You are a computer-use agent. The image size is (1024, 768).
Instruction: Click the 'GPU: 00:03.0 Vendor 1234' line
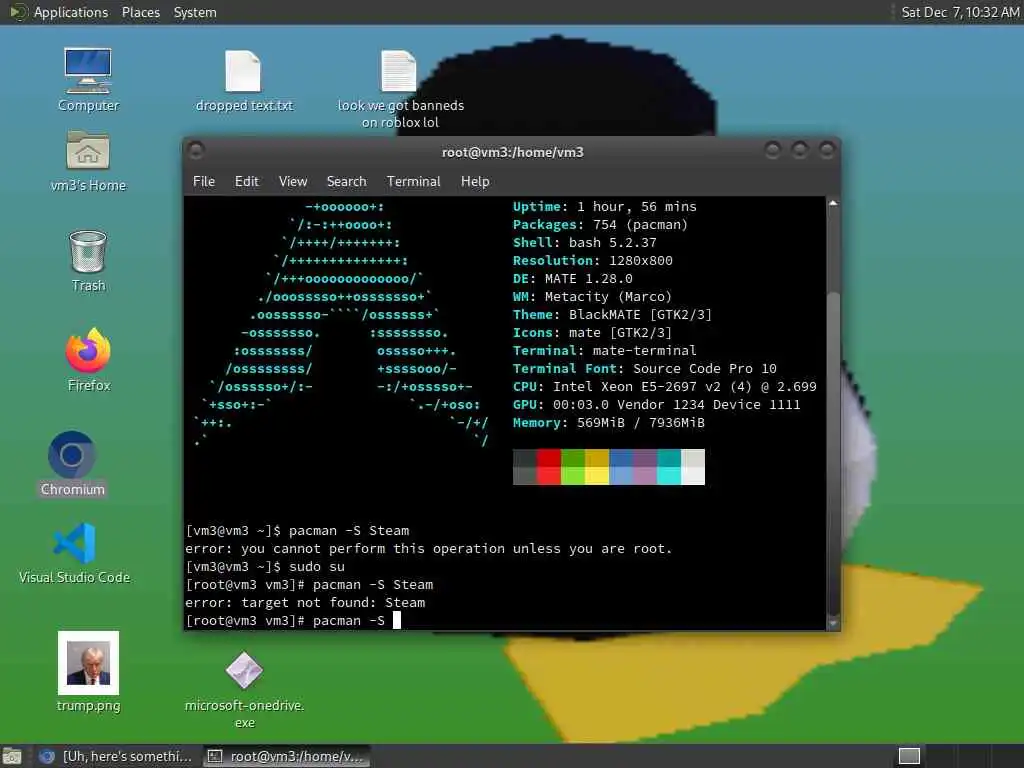tap(656, 405)
